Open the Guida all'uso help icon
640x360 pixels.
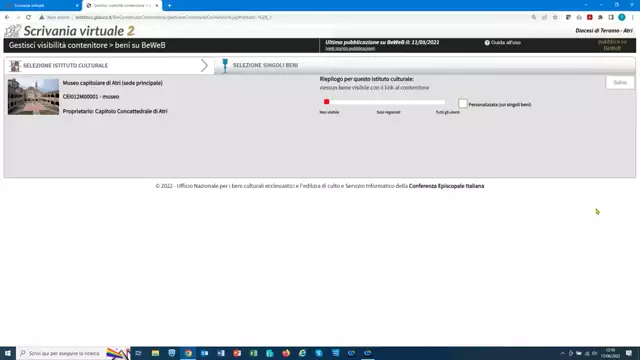click(x=487, y=42)
